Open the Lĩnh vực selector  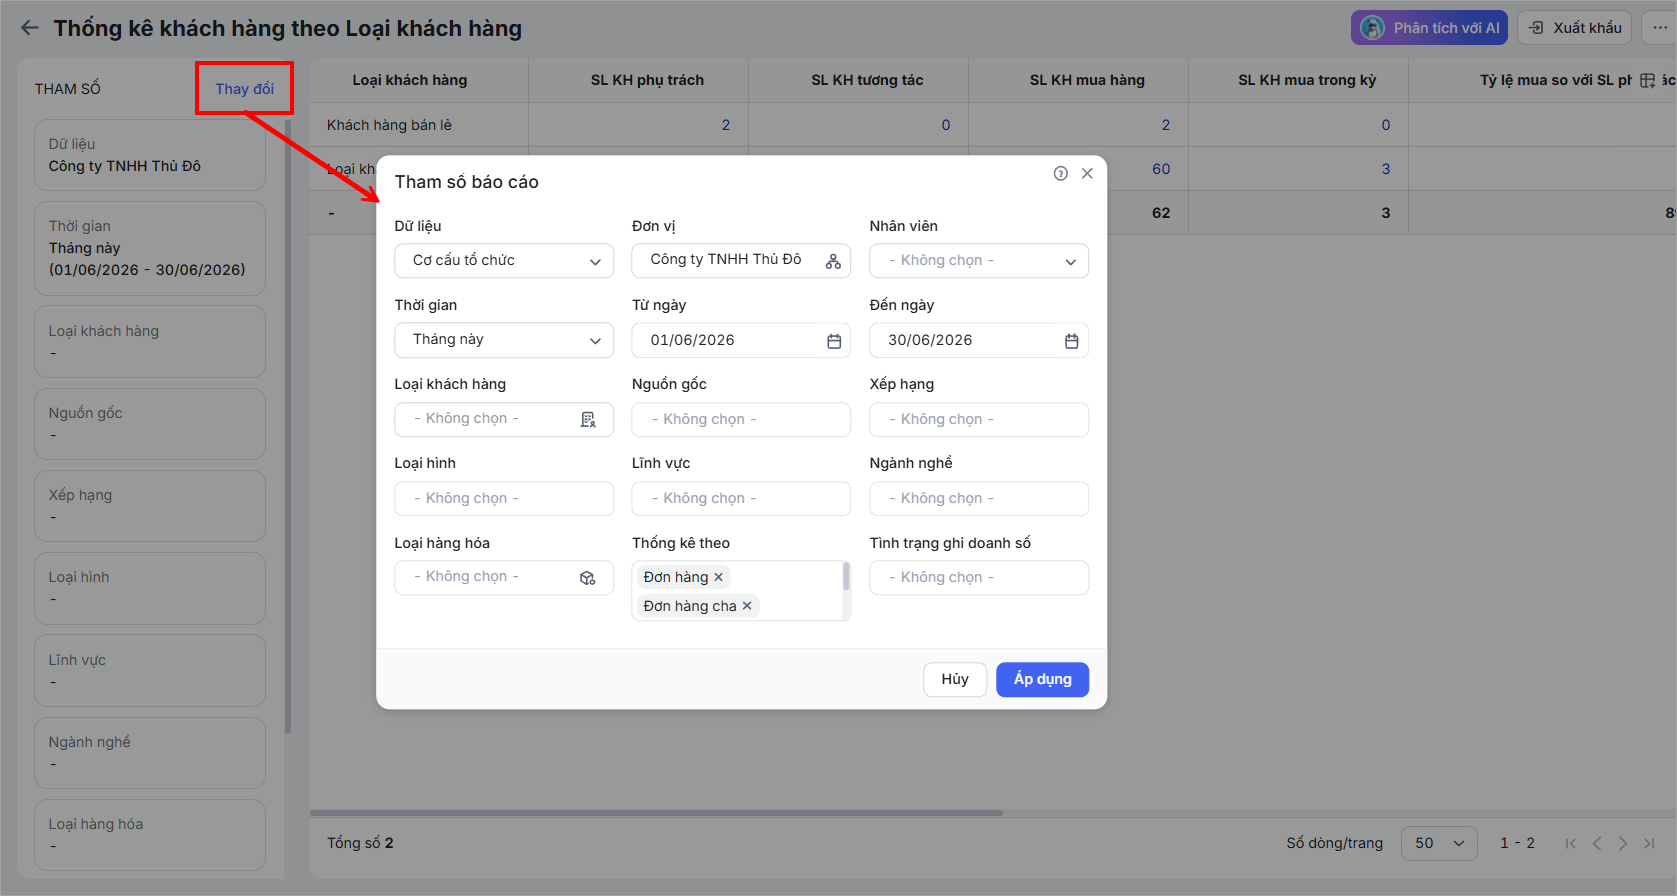pos(741,499)
